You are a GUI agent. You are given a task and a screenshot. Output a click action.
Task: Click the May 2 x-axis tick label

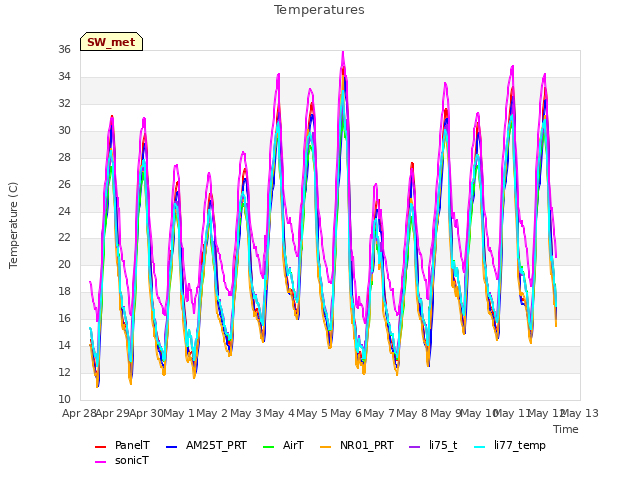click(x=212, y=413)
